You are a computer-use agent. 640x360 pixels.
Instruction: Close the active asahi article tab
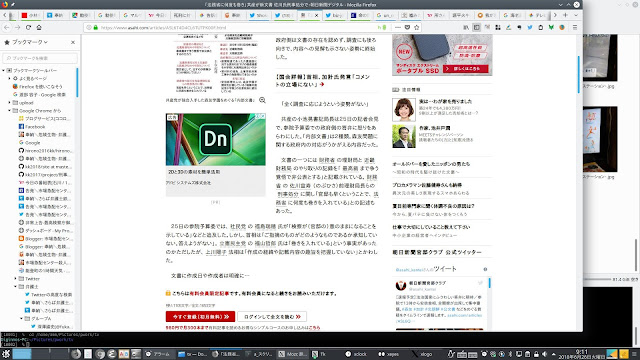(x=316, y=16)
